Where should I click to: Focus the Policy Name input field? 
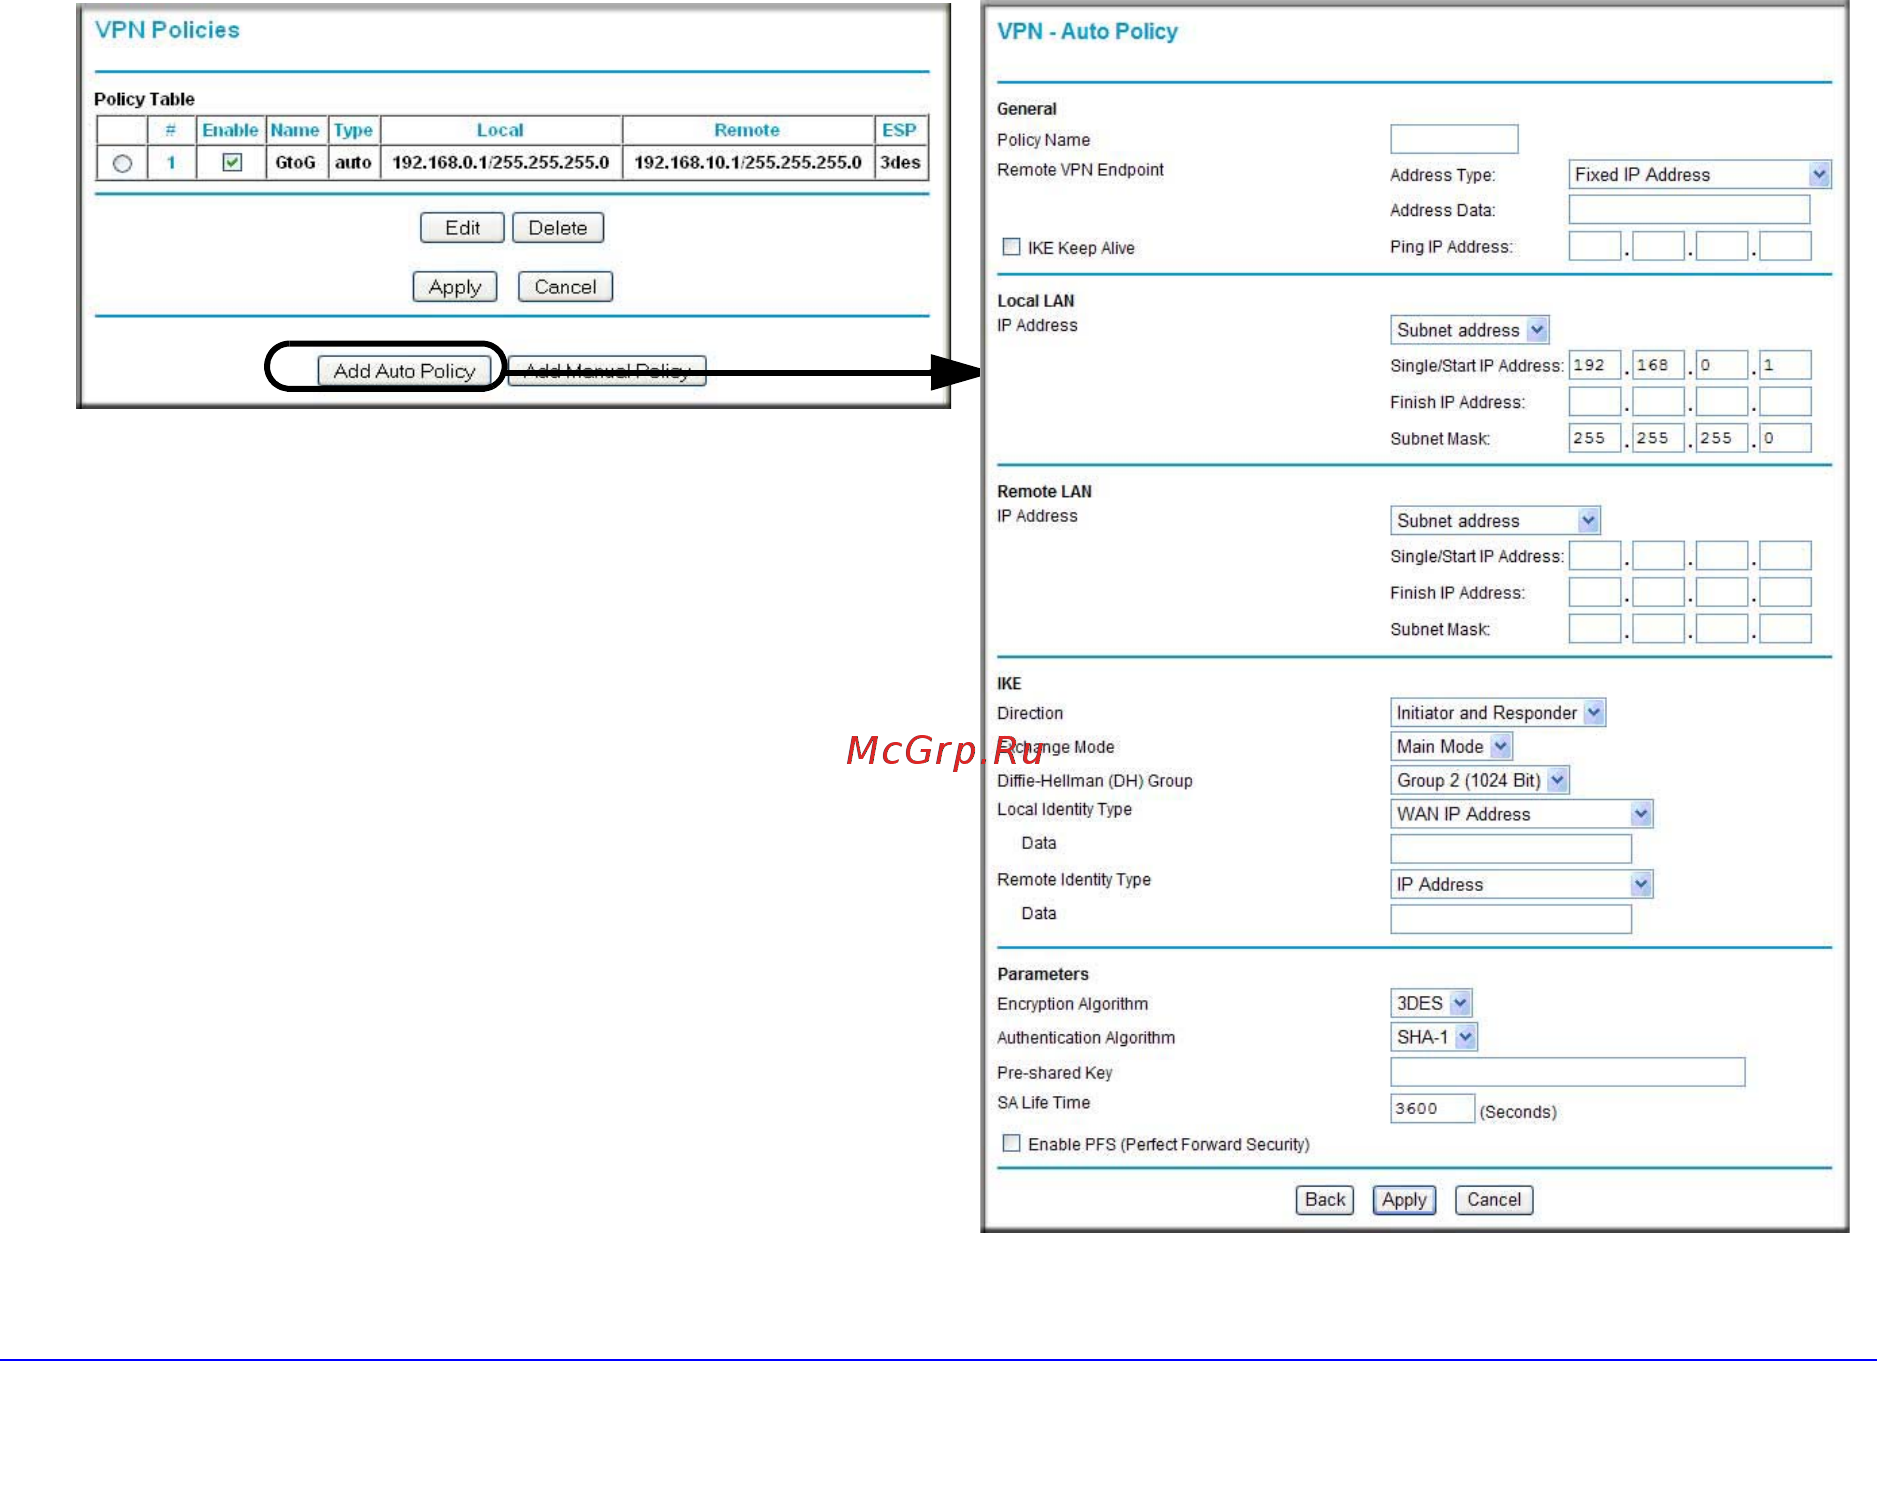click(1454, 139)
